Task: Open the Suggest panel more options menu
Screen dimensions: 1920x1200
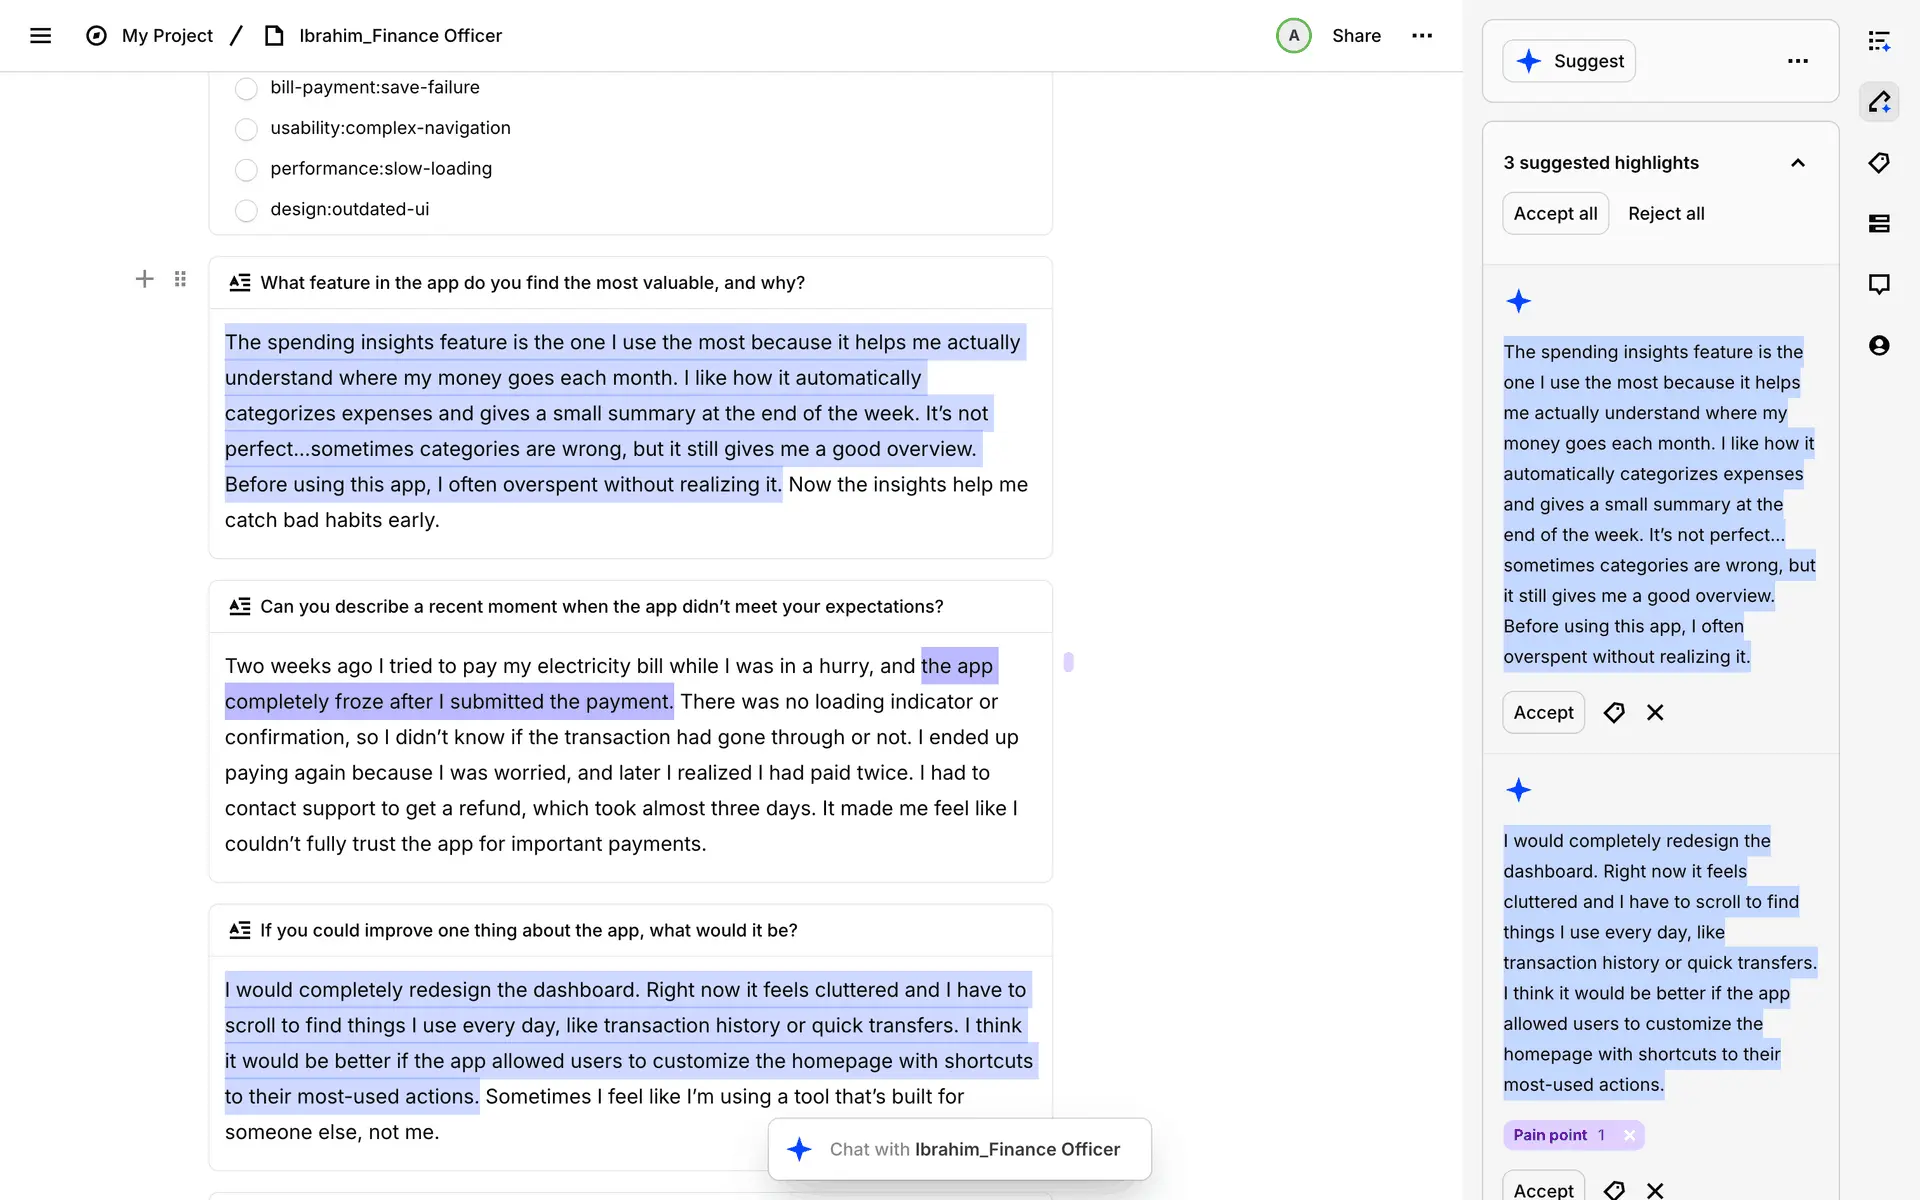Action: pos(1797,61)
